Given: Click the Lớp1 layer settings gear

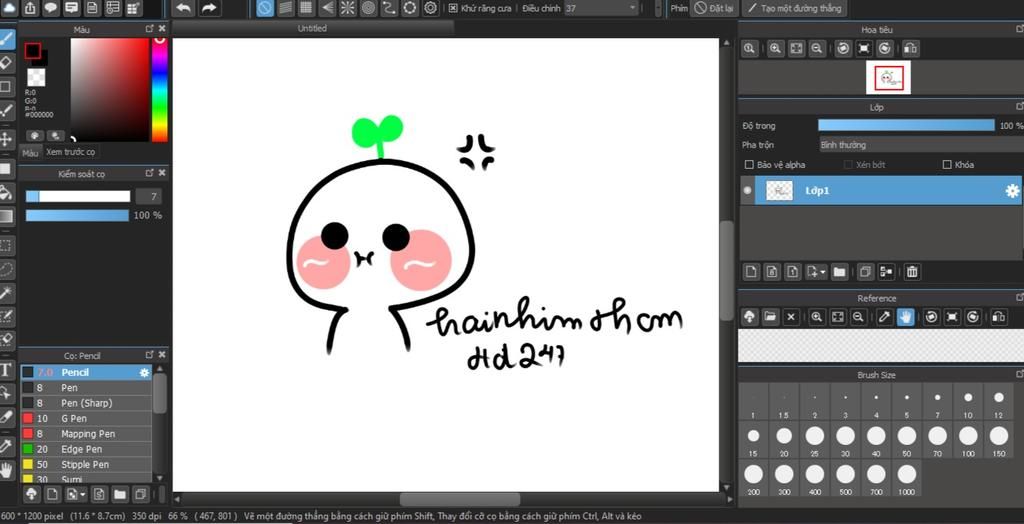Looking at the screenshot, I should 1012,191.
